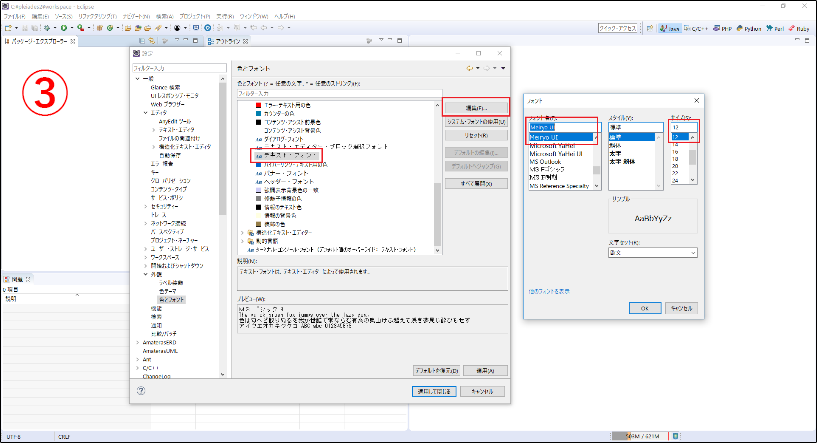Screen dimensions: 817x443
Task: Run garbage collector trash icon
Action: pos(678,437)
